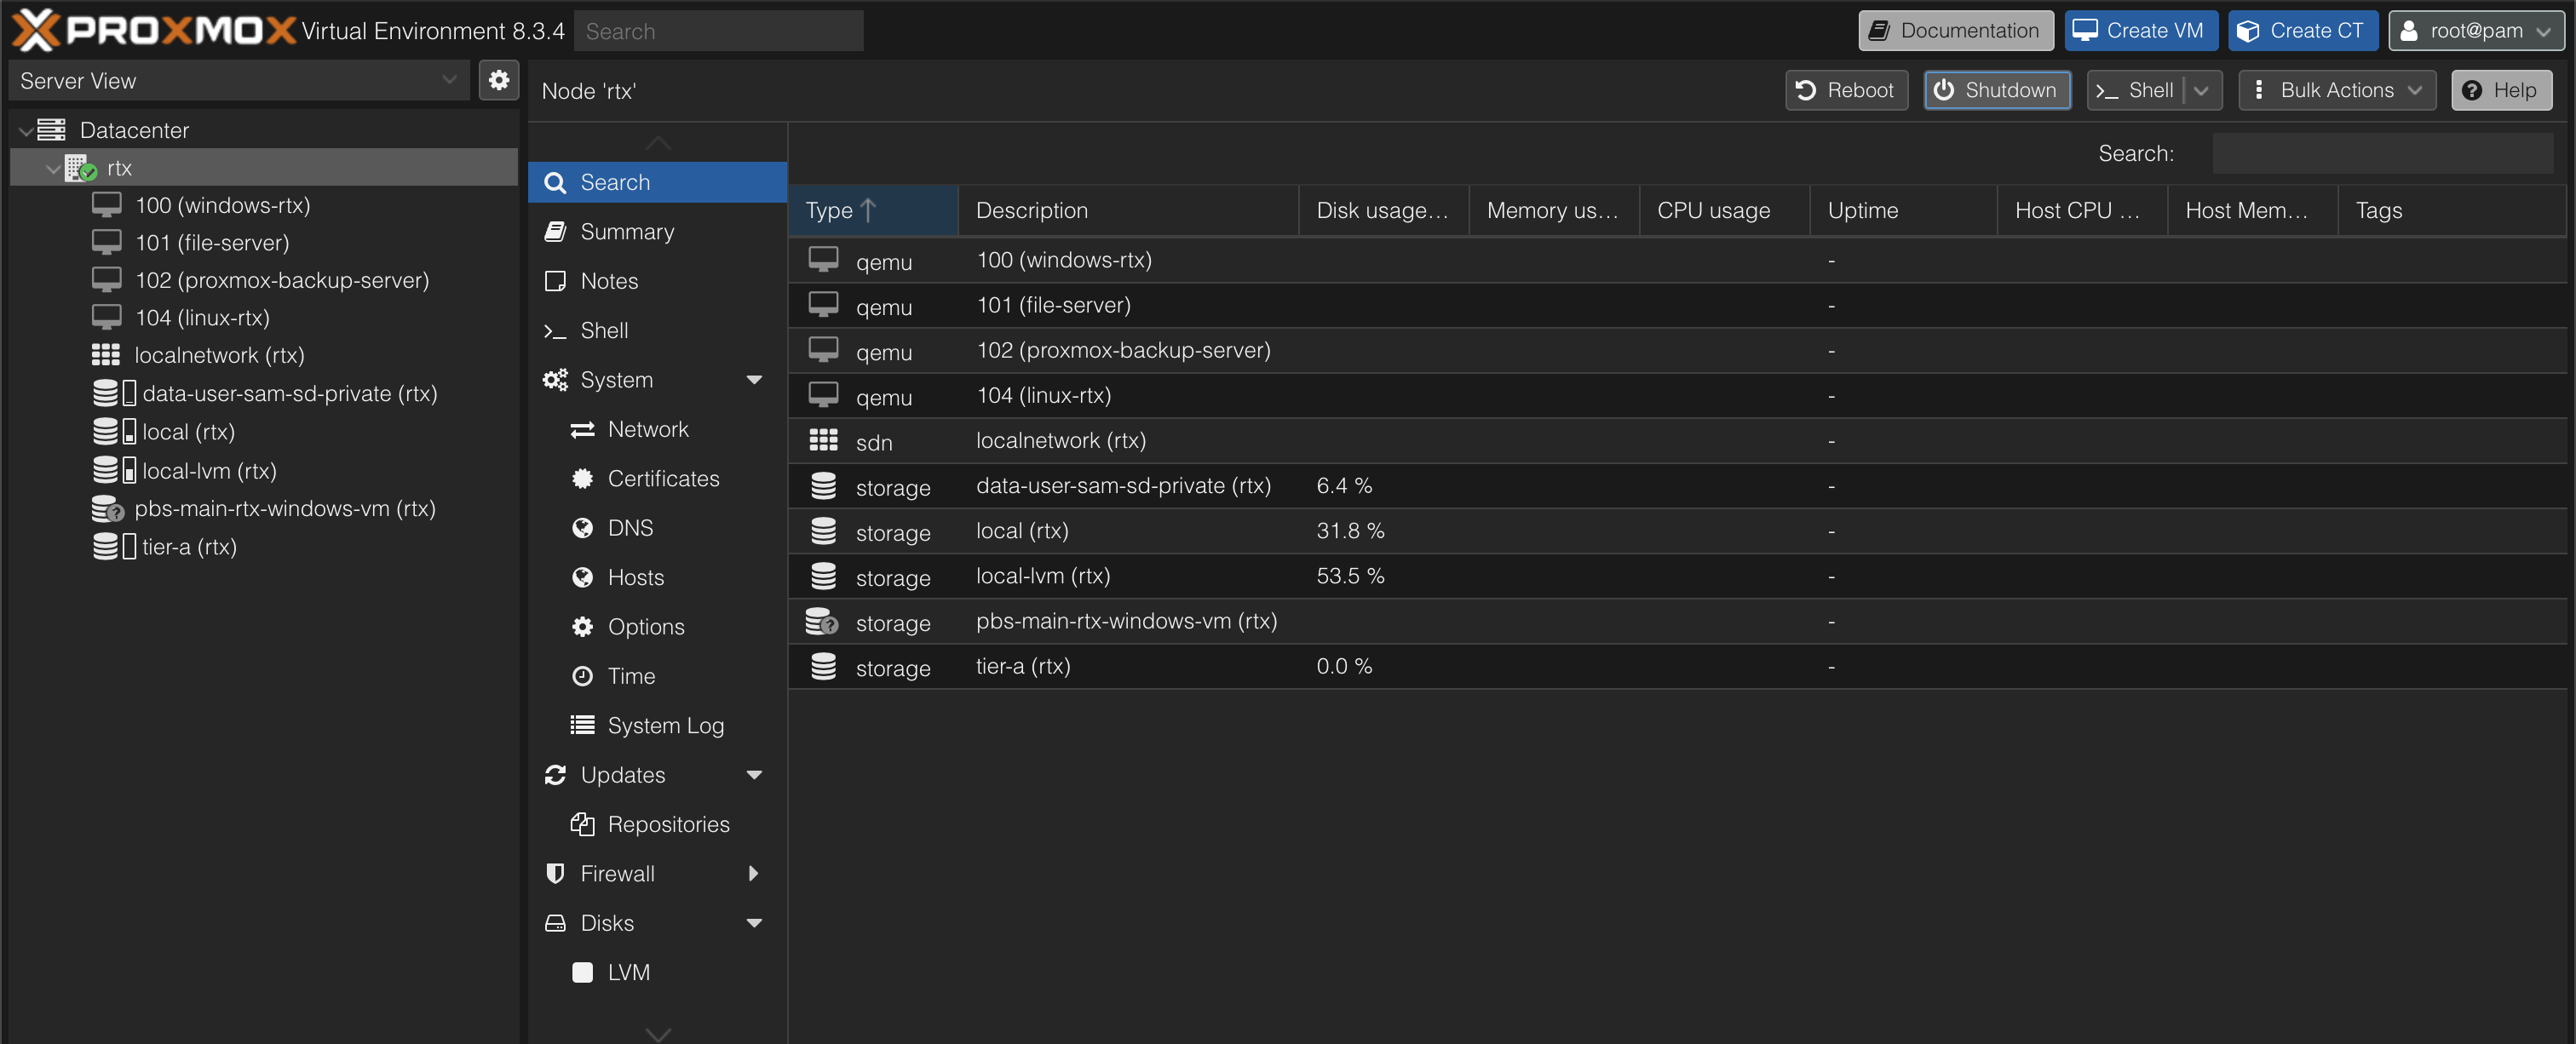Click the storage icon in local (rtx) table row

(x=823, y=531)
